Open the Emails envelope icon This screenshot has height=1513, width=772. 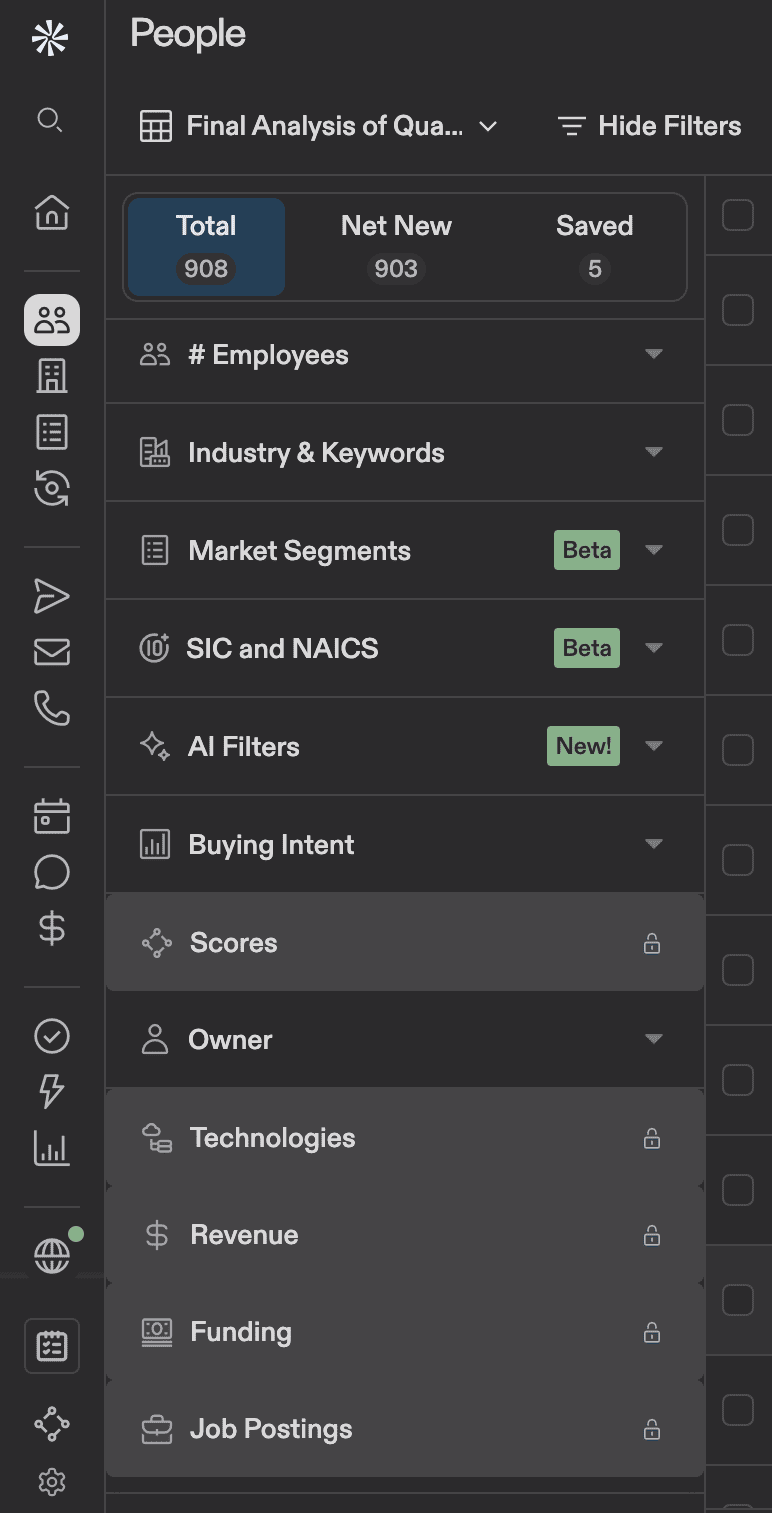[52, 653]
